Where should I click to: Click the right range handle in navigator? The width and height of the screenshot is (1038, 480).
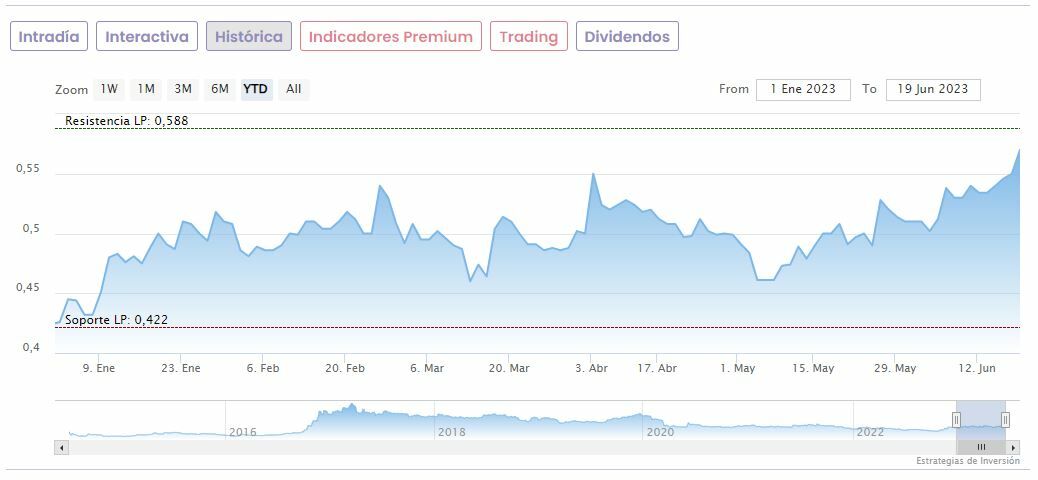point(1005,420)
